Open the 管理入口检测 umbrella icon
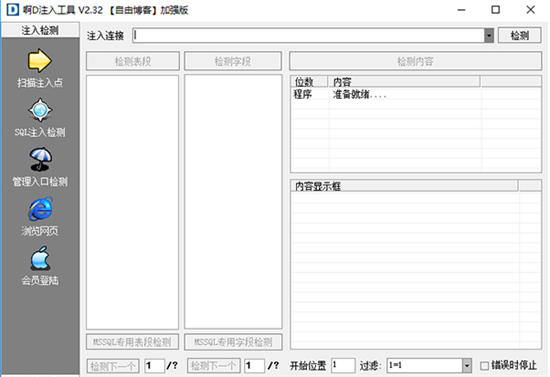This screenshot has height=377, width=550. click(40, 160)
